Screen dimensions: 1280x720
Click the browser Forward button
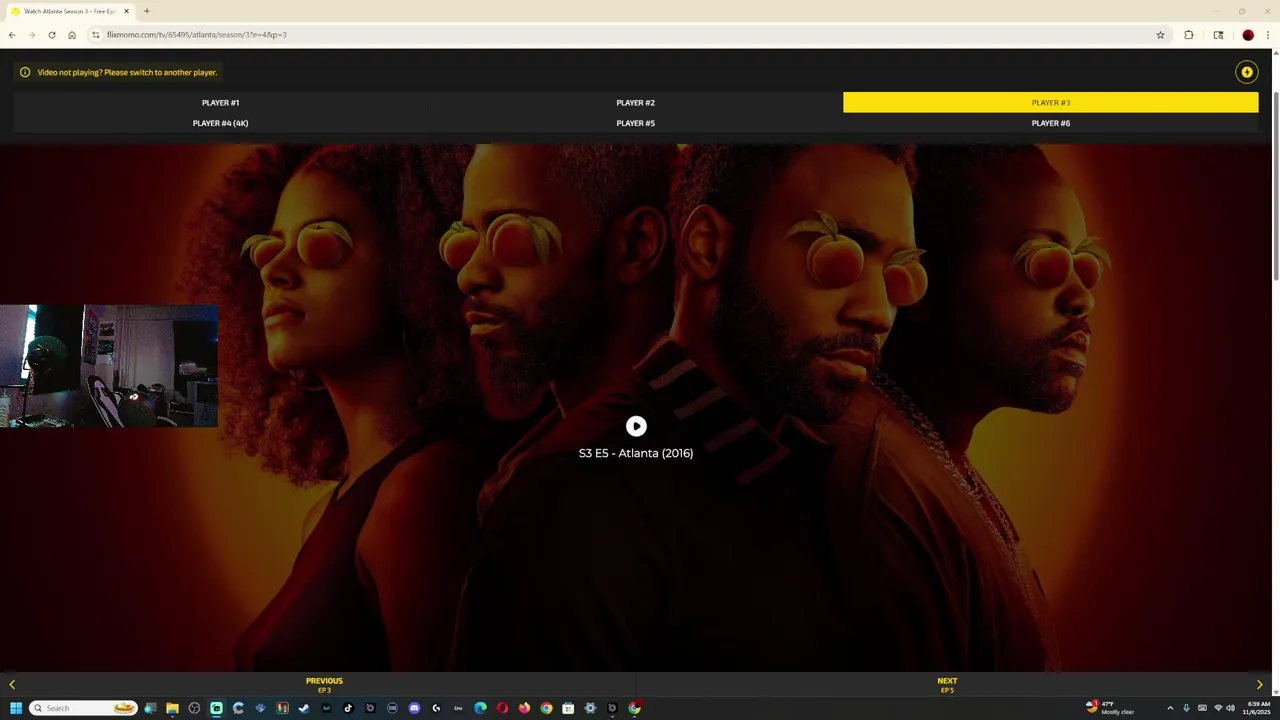[32, 35]
